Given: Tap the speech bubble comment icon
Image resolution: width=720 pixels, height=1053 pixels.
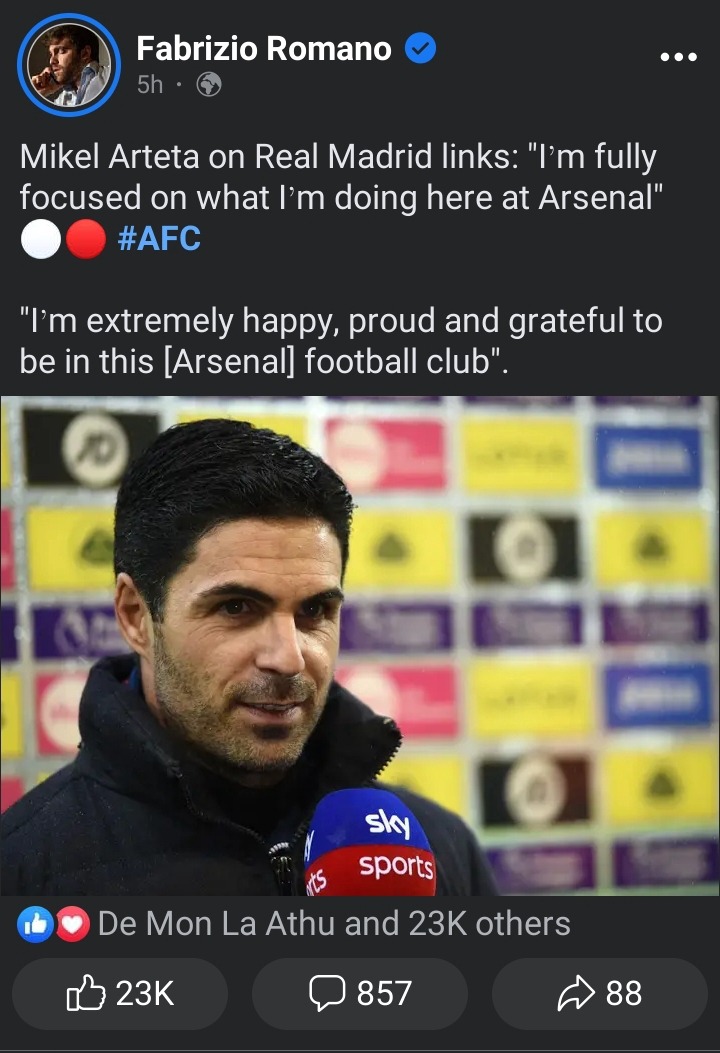Looking at the screenshot, I should coord(327,993).
